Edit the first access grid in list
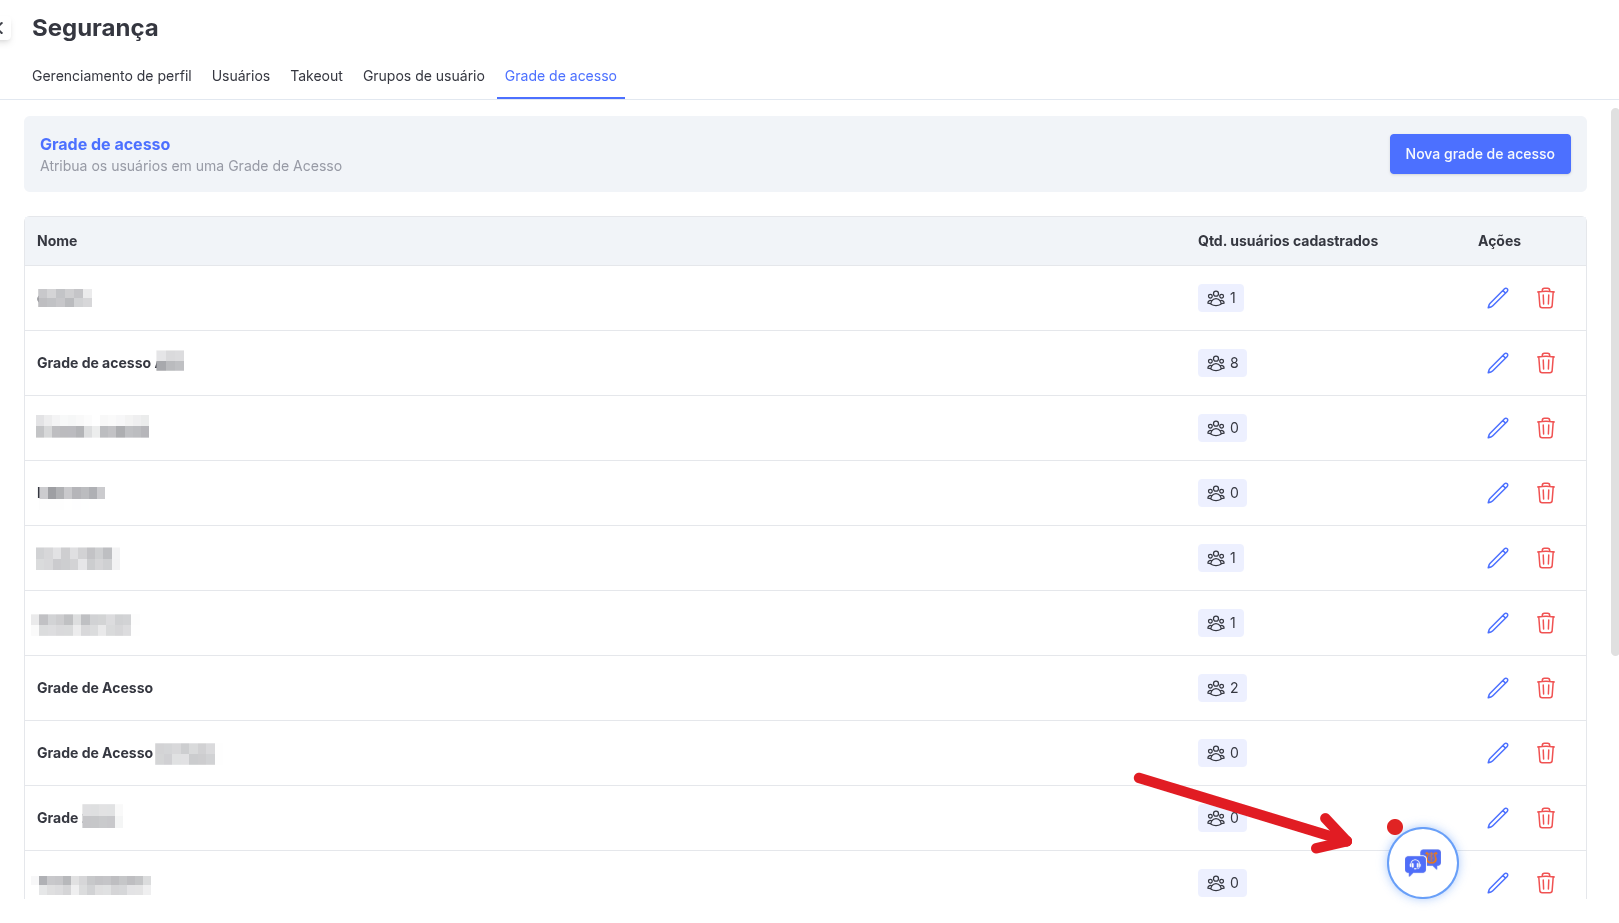1619x923 pixels. 1497,298
